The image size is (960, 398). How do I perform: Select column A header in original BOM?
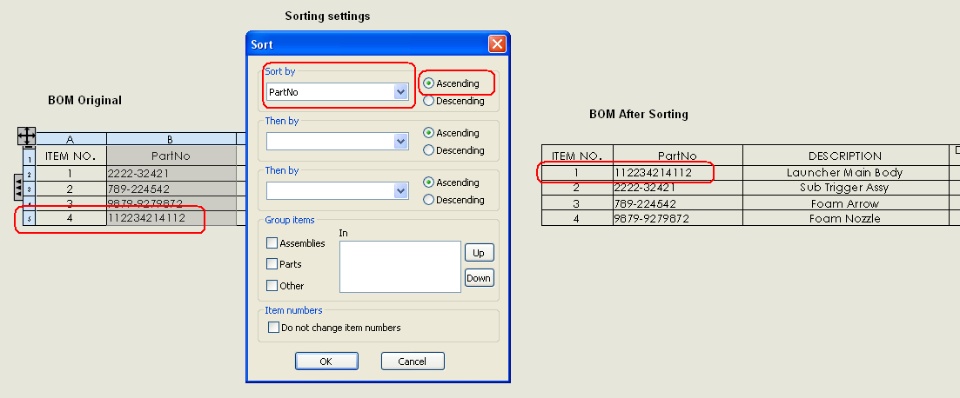coord(70,140)
